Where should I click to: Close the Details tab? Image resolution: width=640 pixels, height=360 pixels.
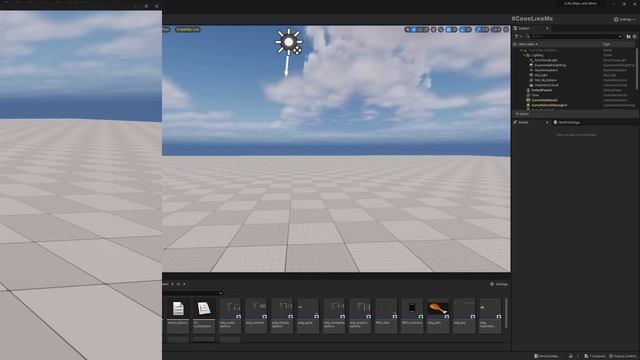pos(547,122)
